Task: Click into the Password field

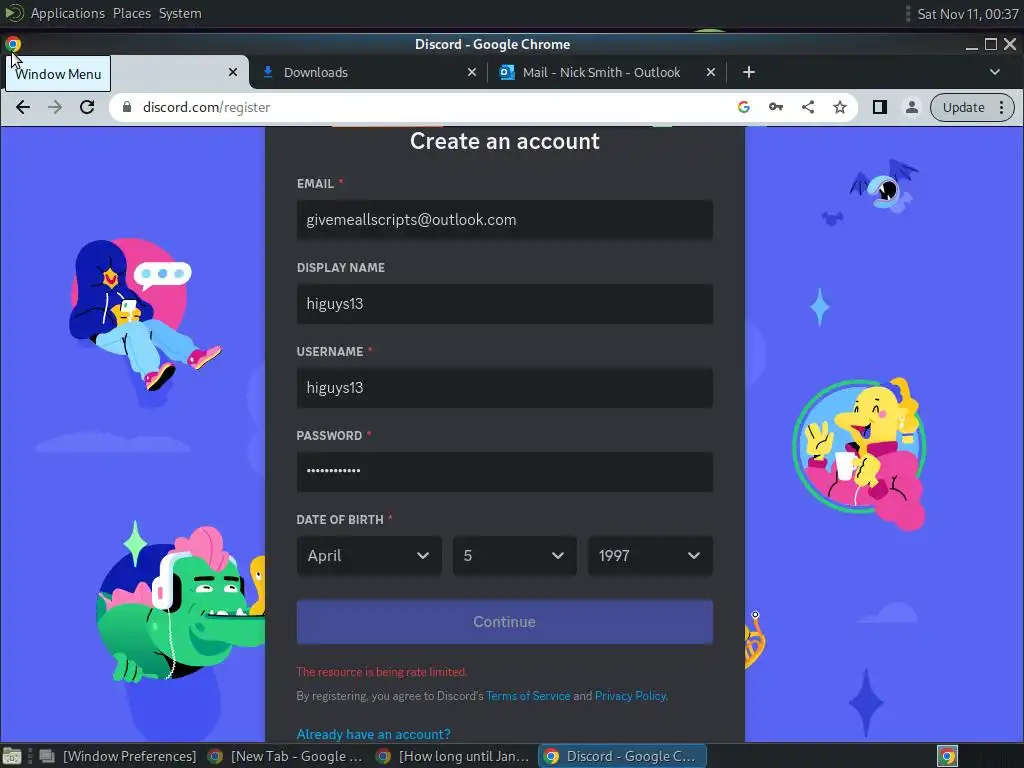Action: click(x=505, y=472)
